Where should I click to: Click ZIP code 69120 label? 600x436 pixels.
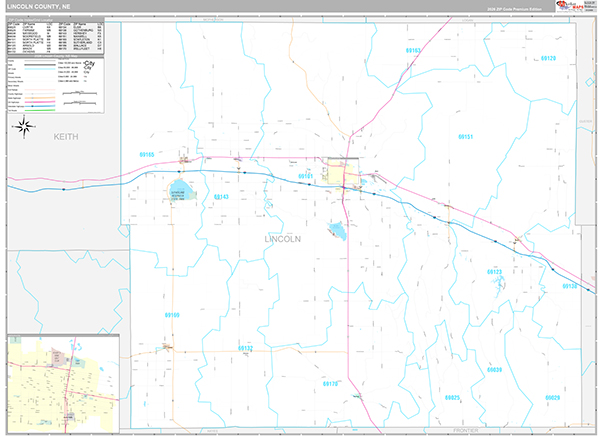[548, 58]
